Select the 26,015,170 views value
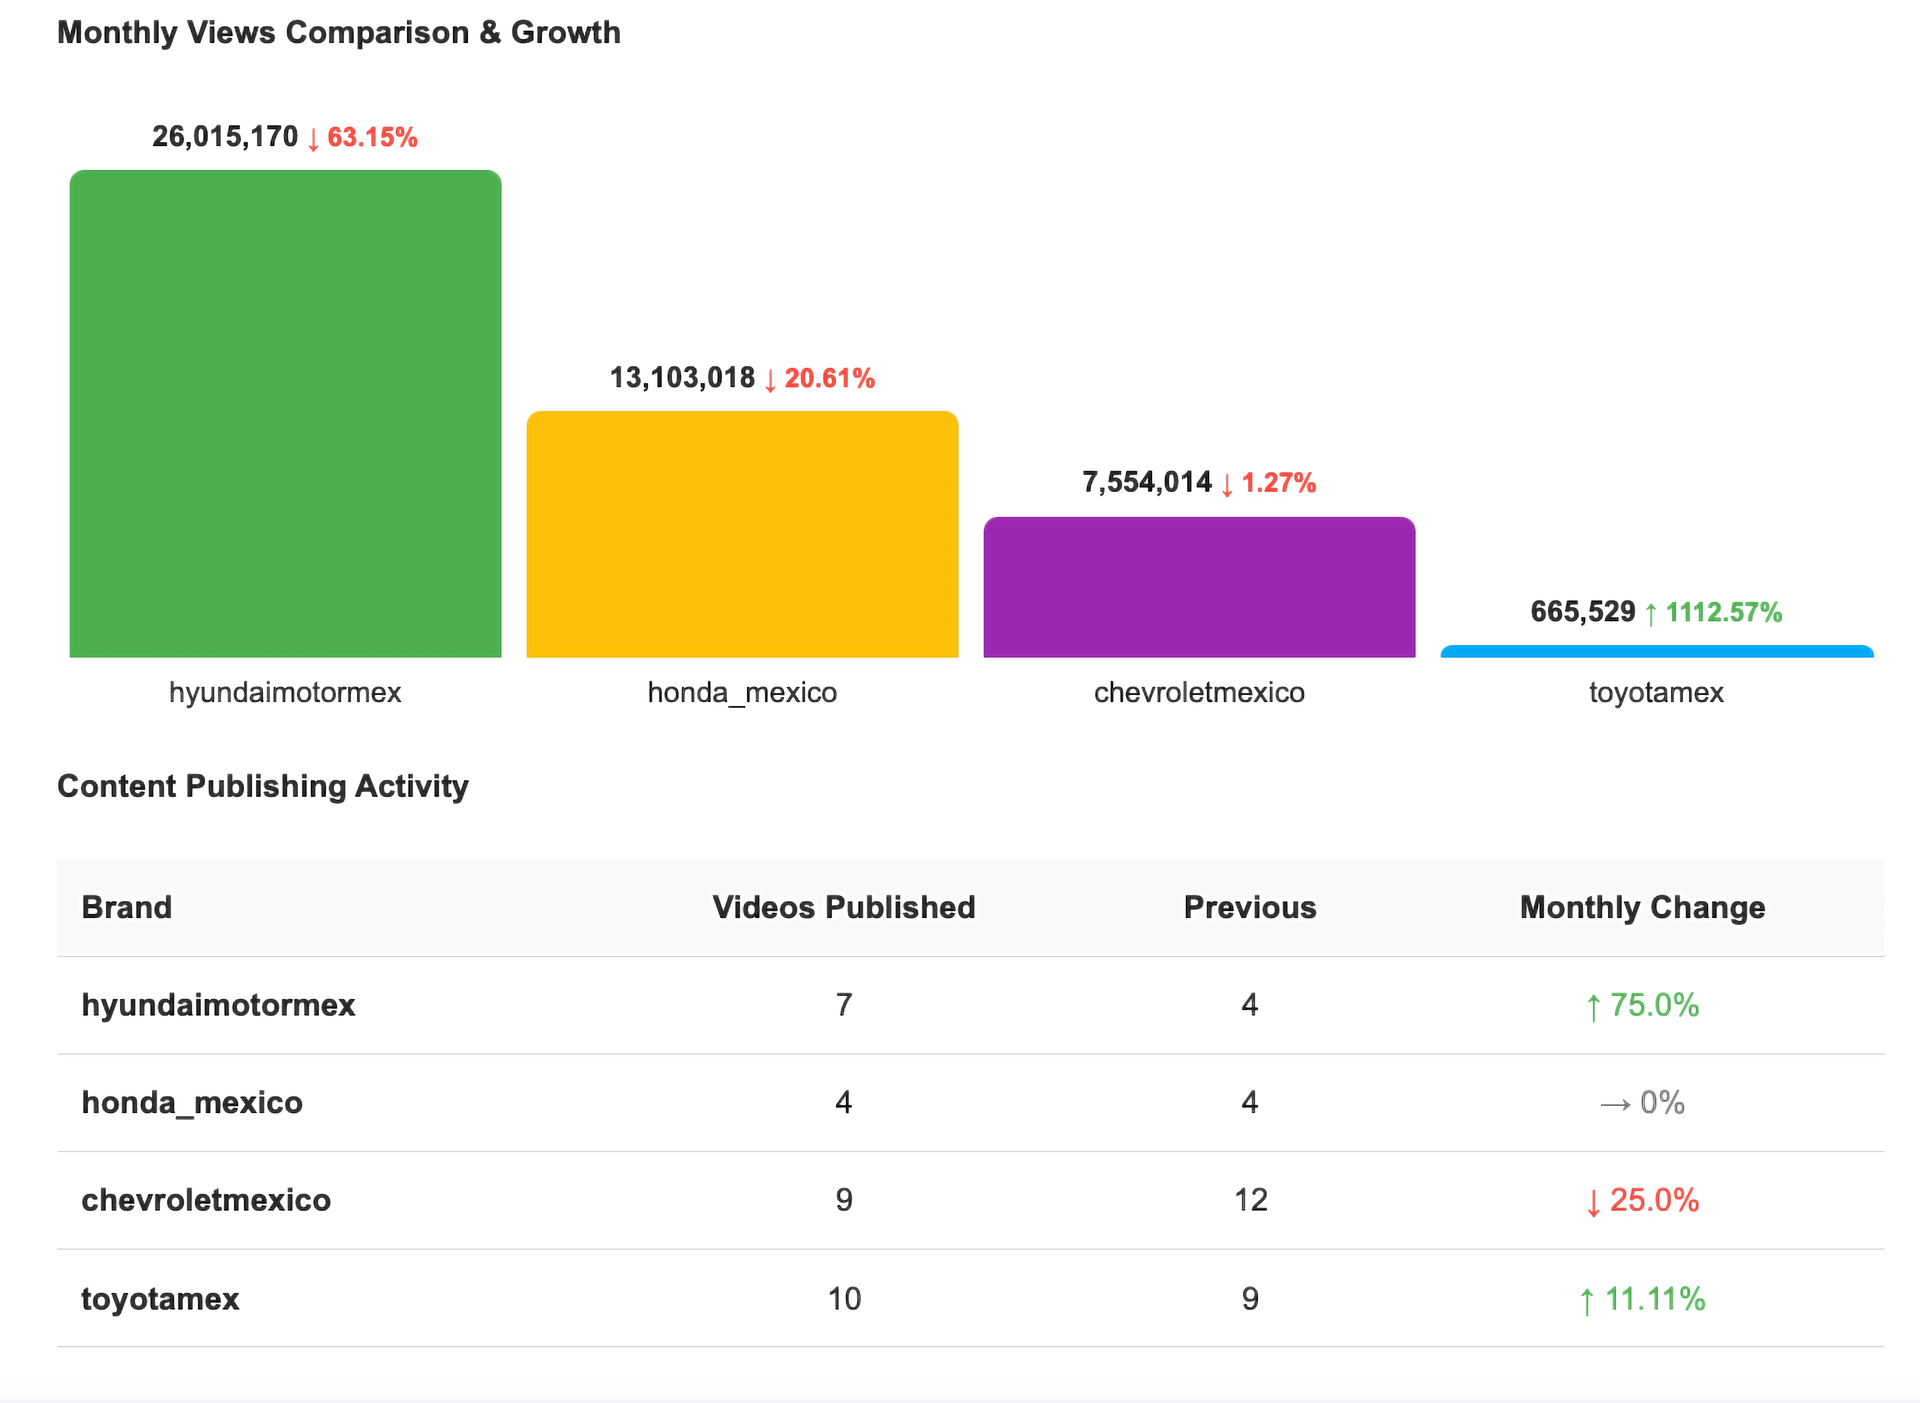The height and width of the screenshot is (1403, 1920). 225,137
